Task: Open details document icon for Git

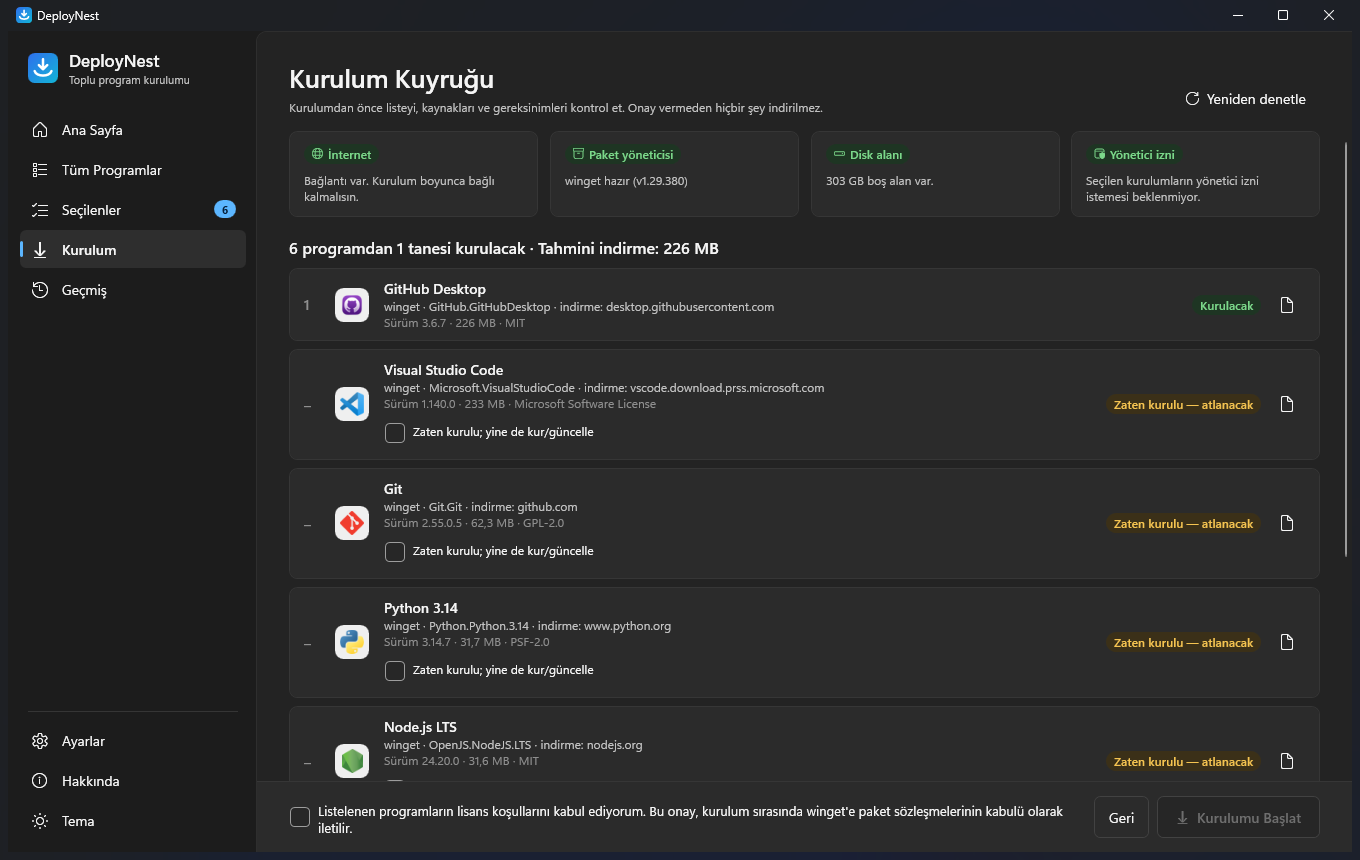Action: [x=1287, y=523]
